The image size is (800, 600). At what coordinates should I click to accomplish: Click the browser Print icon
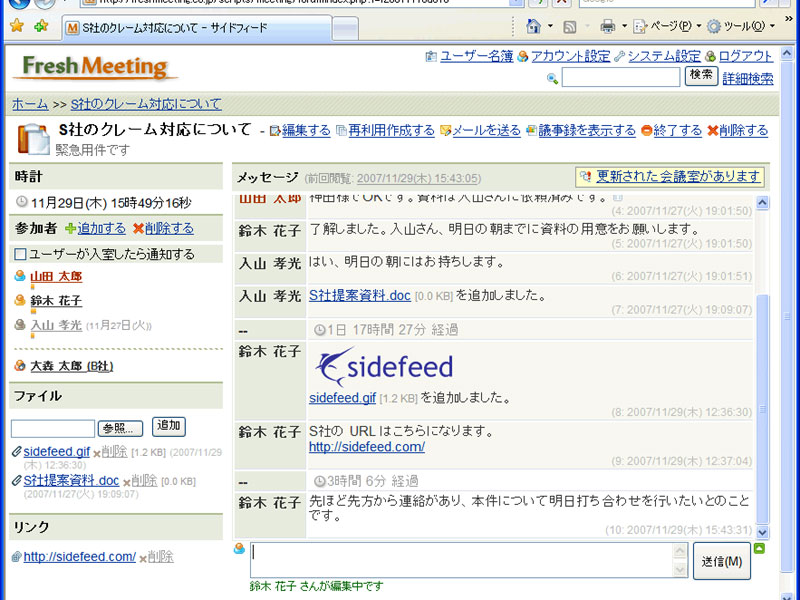click(607, 26)
